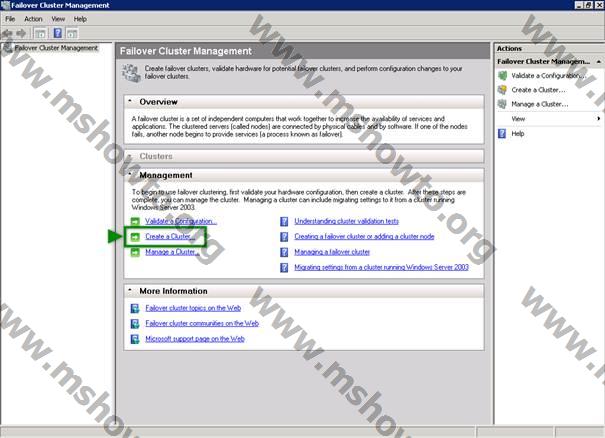Click the More Information section title
605x438 pixels.
click(173, 291)
